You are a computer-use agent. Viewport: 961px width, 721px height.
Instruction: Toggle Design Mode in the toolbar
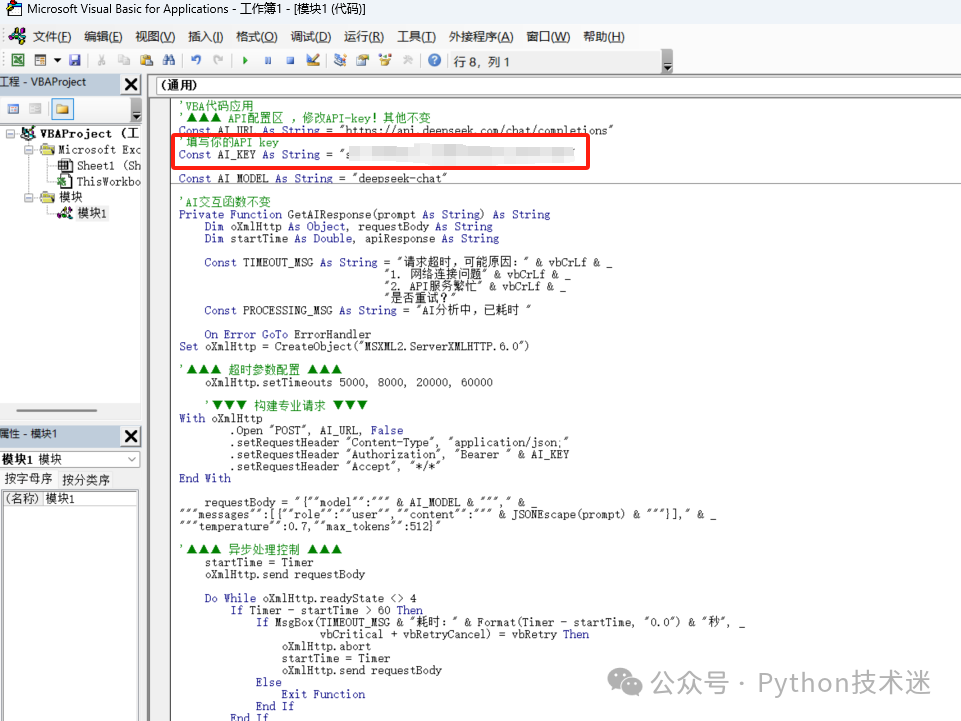pos(313,60)
